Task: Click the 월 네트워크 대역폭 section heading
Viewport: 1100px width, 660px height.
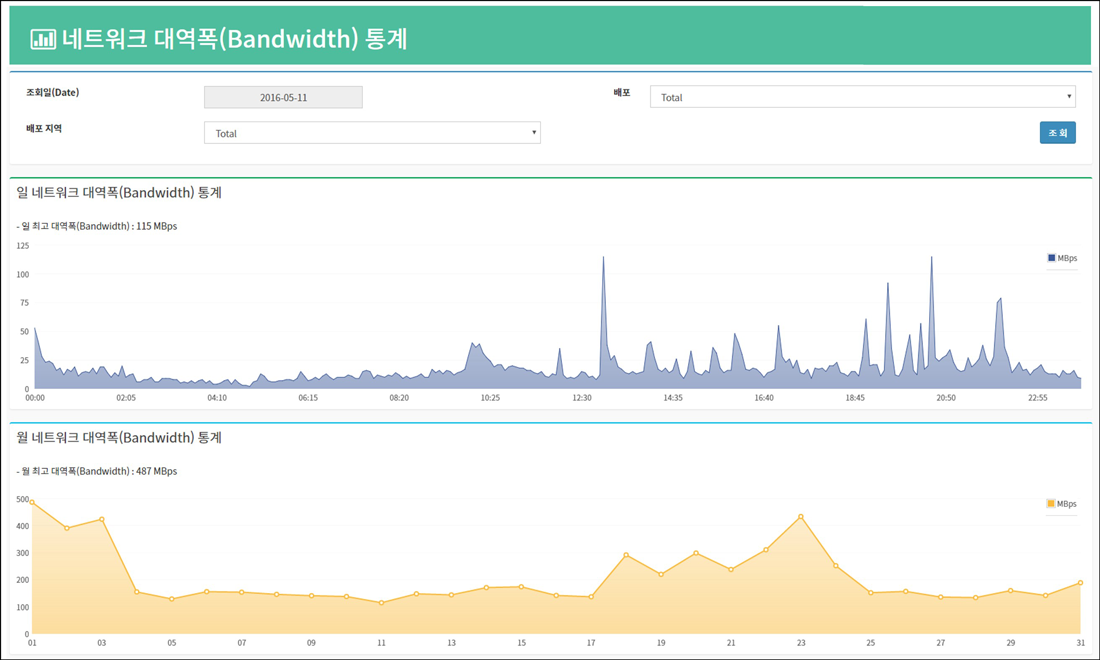Action: pos(119,437)
